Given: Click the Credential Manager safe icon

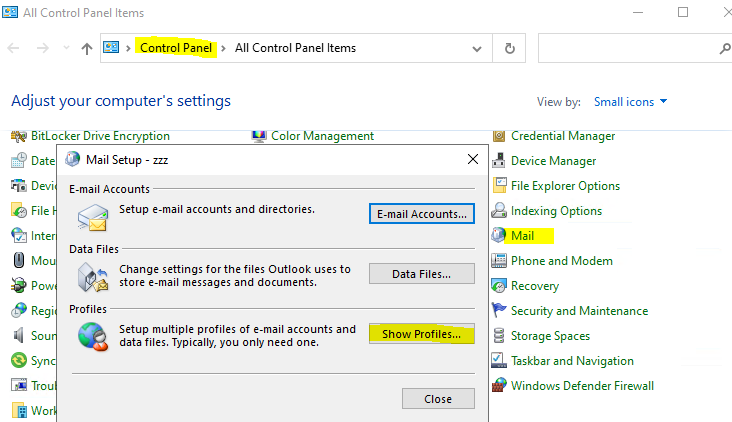Looking at the screenshot, I should point(499,136).
